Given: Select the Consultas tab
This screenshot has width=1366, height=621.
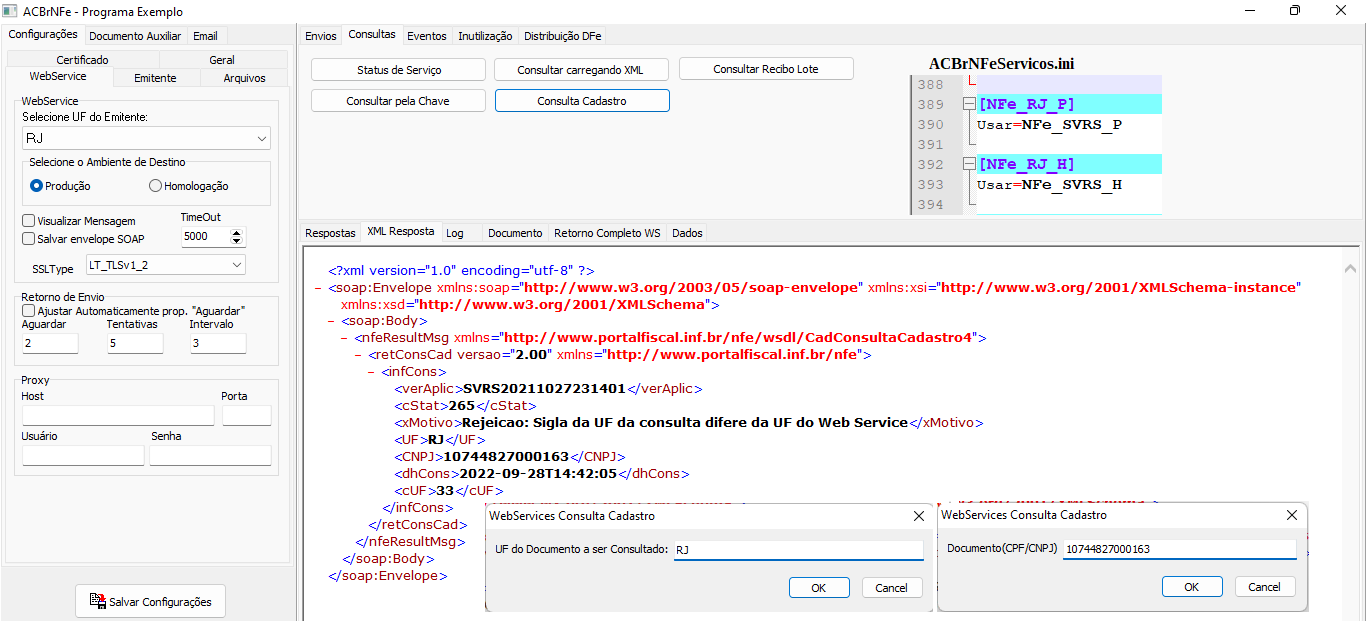Looking at the screenshot, I should (372, 34).
